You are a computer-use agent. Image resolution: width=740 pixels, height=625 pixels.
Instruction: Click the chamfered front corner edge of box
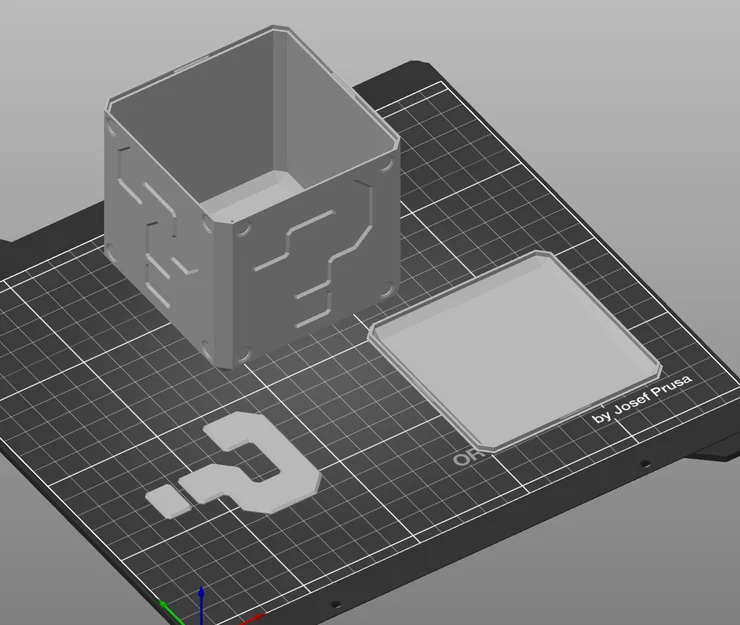click(x=224, y=293)
